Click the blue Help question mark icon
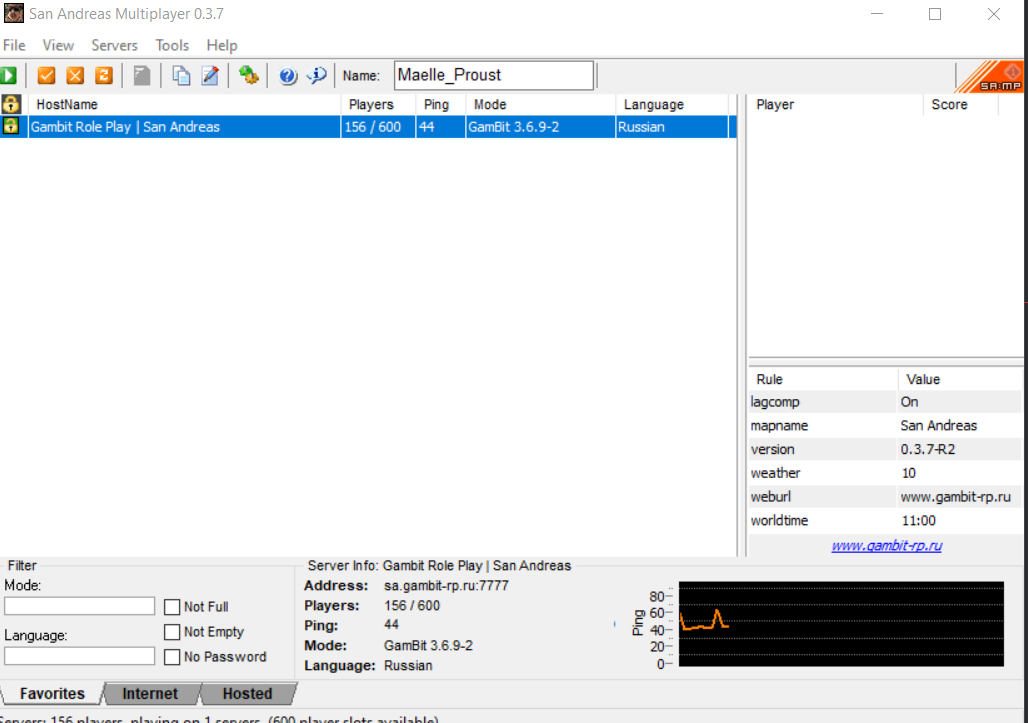 point(288,76)
